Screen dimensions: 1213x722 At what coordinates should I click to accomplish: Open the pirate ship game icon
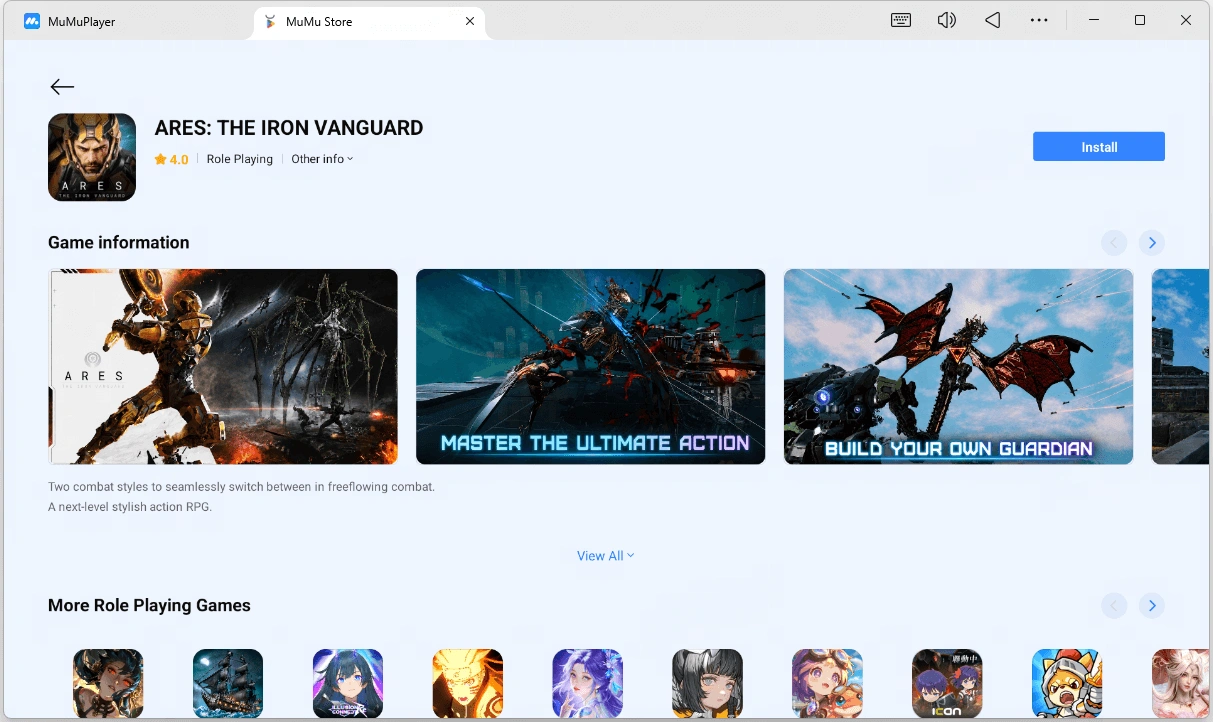pyautogui.click(x=228, y=684)
